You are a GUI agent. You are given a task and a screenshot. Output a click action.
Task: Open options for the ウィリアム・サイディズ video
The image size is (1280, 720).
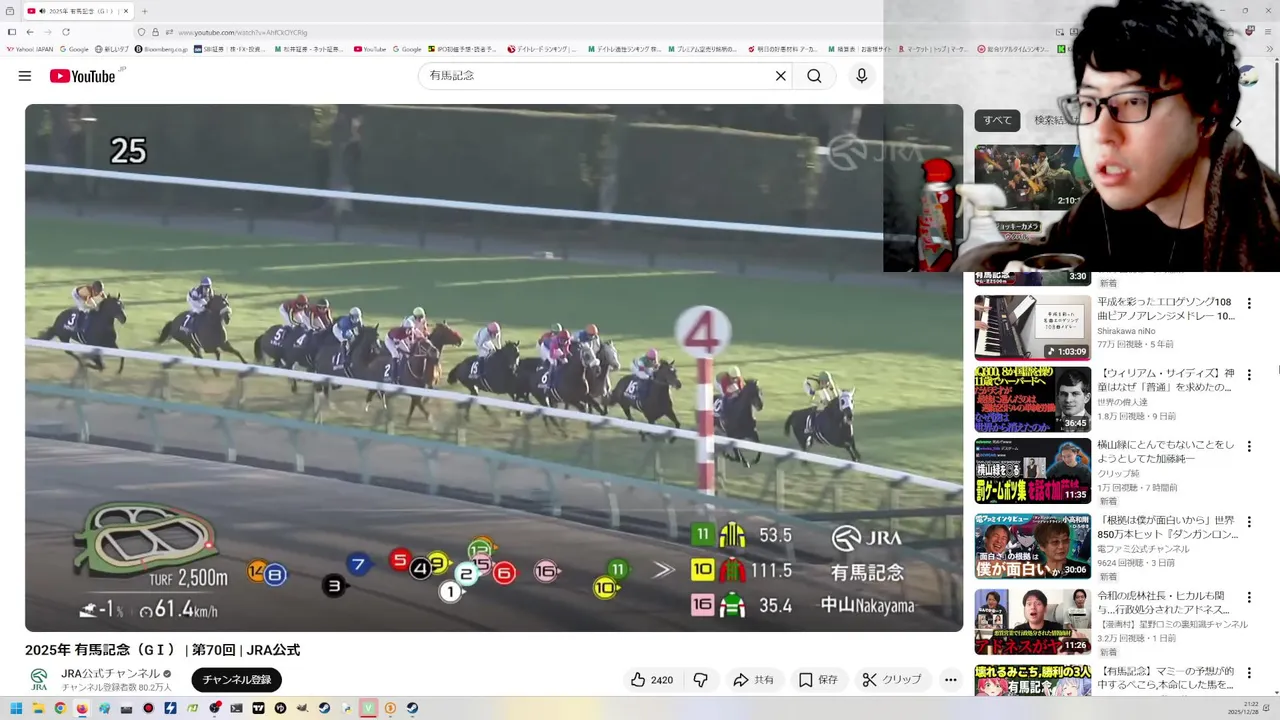click(x=1249, y=375)
